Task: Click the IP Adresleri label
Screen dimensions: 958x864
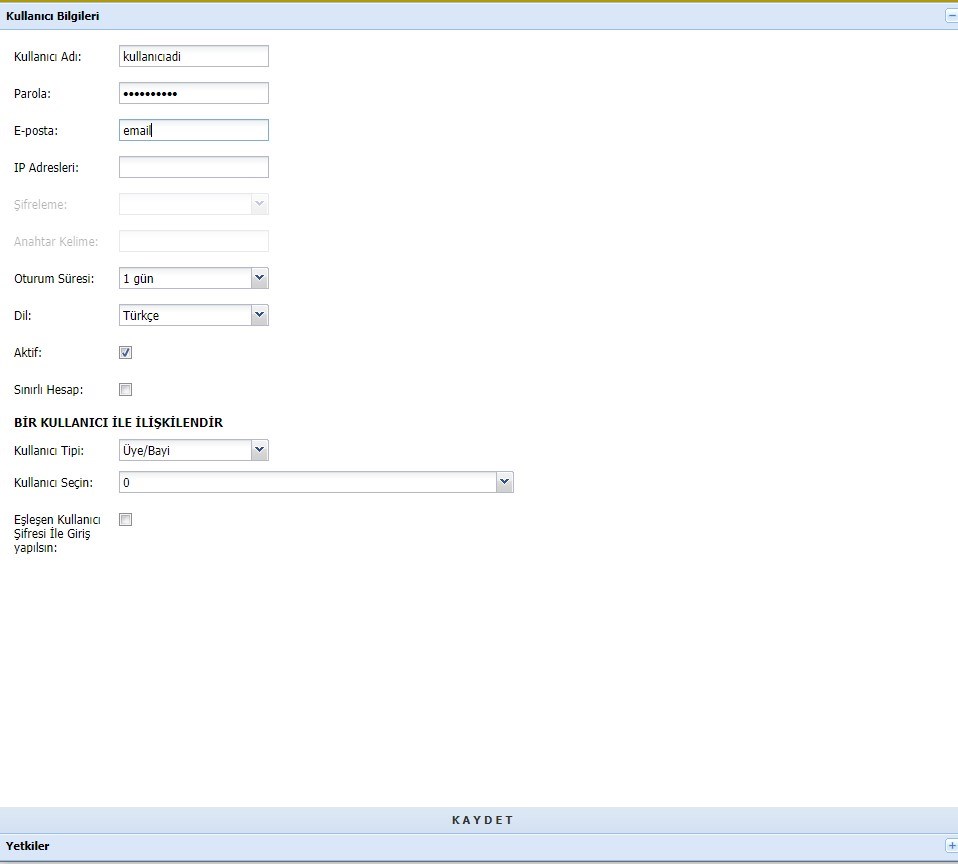Action: [46, 167]
